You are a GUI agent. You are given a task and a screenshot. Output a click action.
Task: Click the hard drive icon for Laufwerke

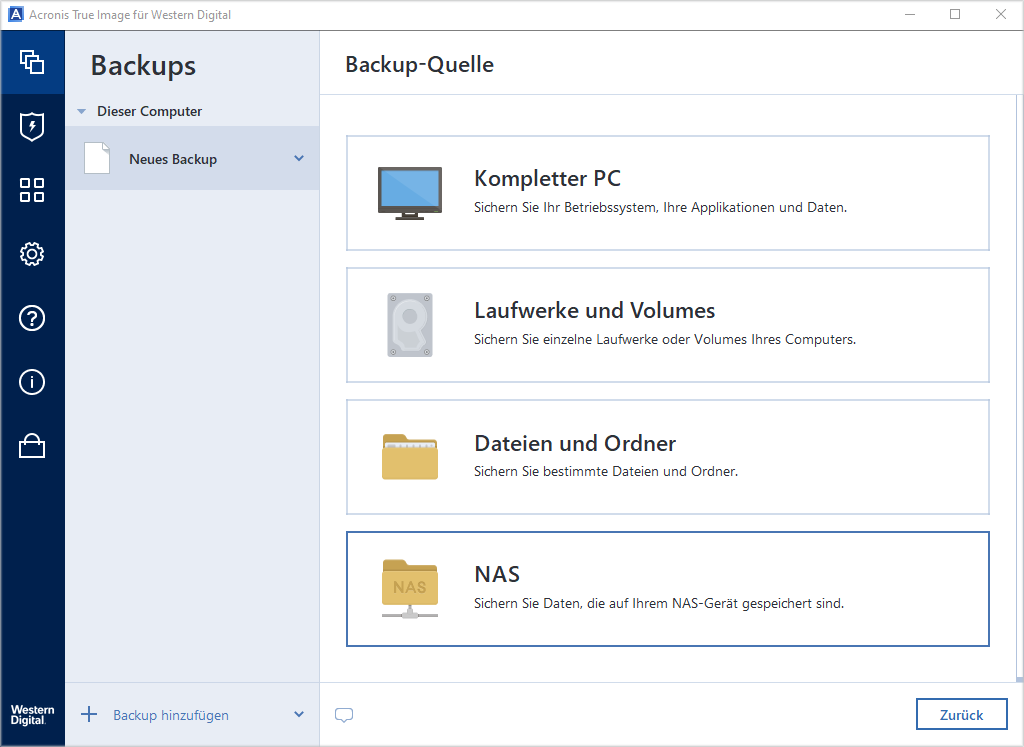coord(409,325)
